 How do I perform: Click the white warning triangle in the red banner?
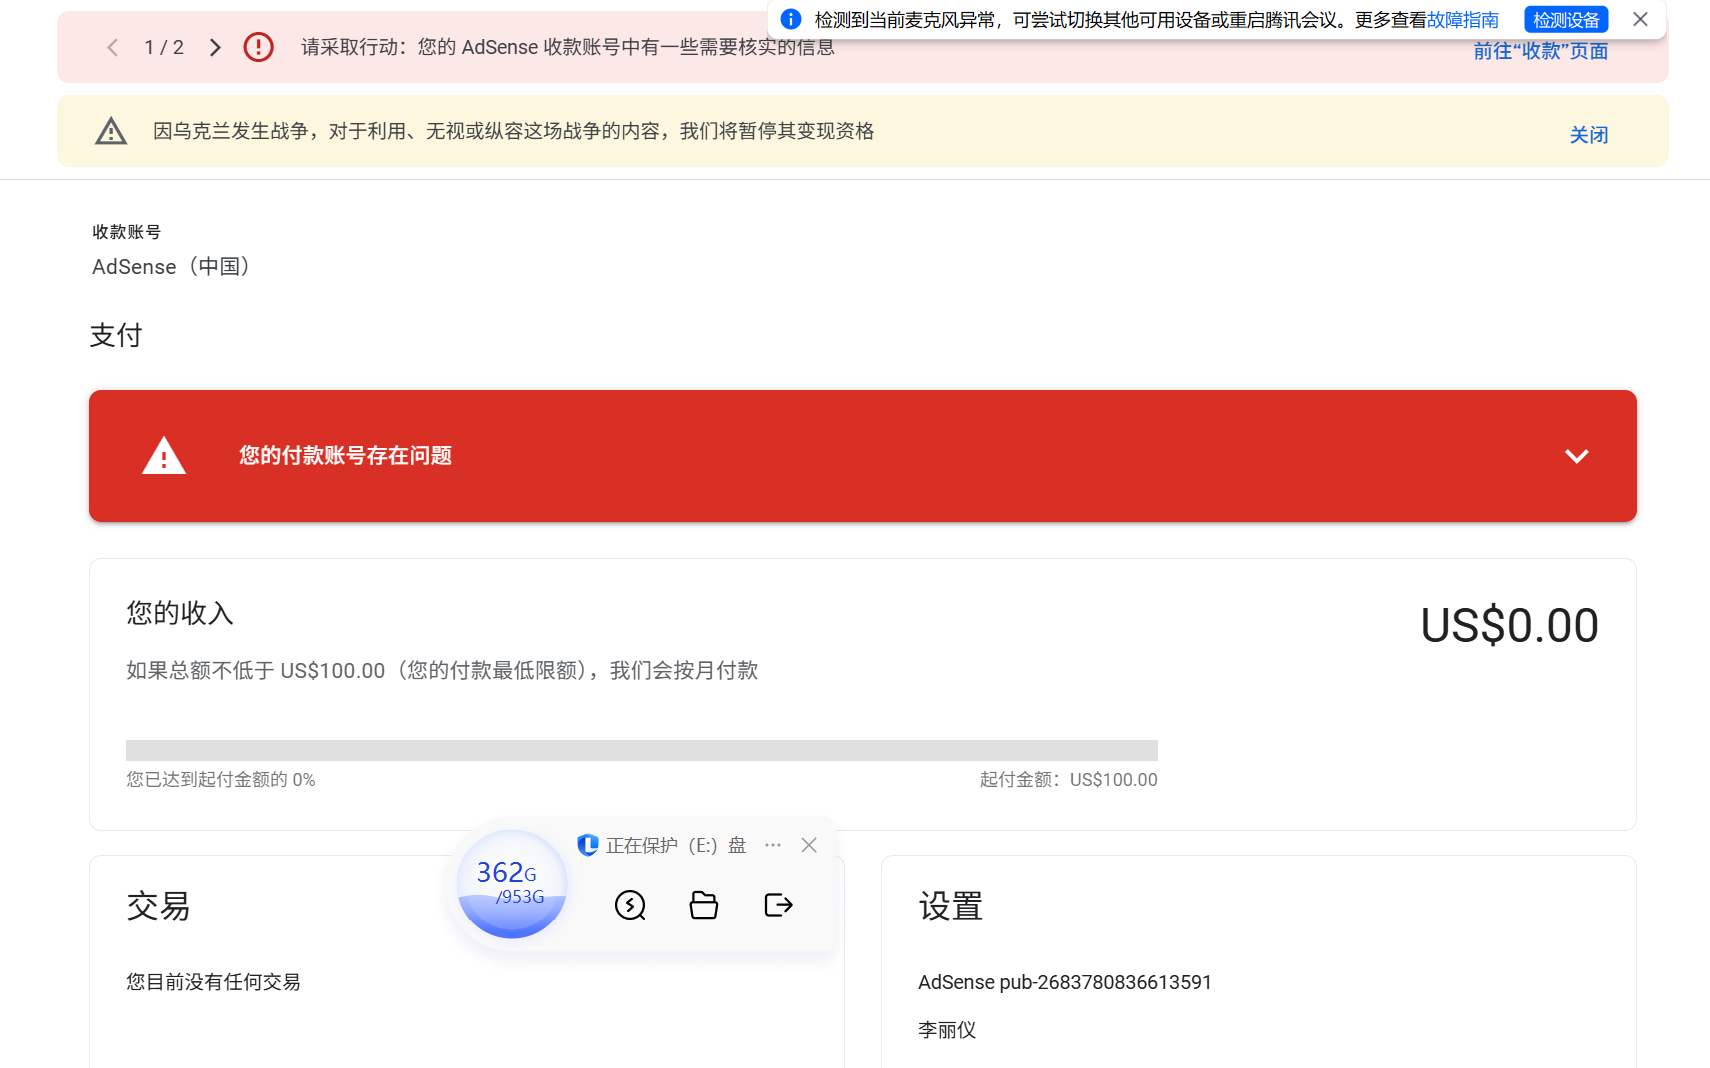tap(164, 455)
